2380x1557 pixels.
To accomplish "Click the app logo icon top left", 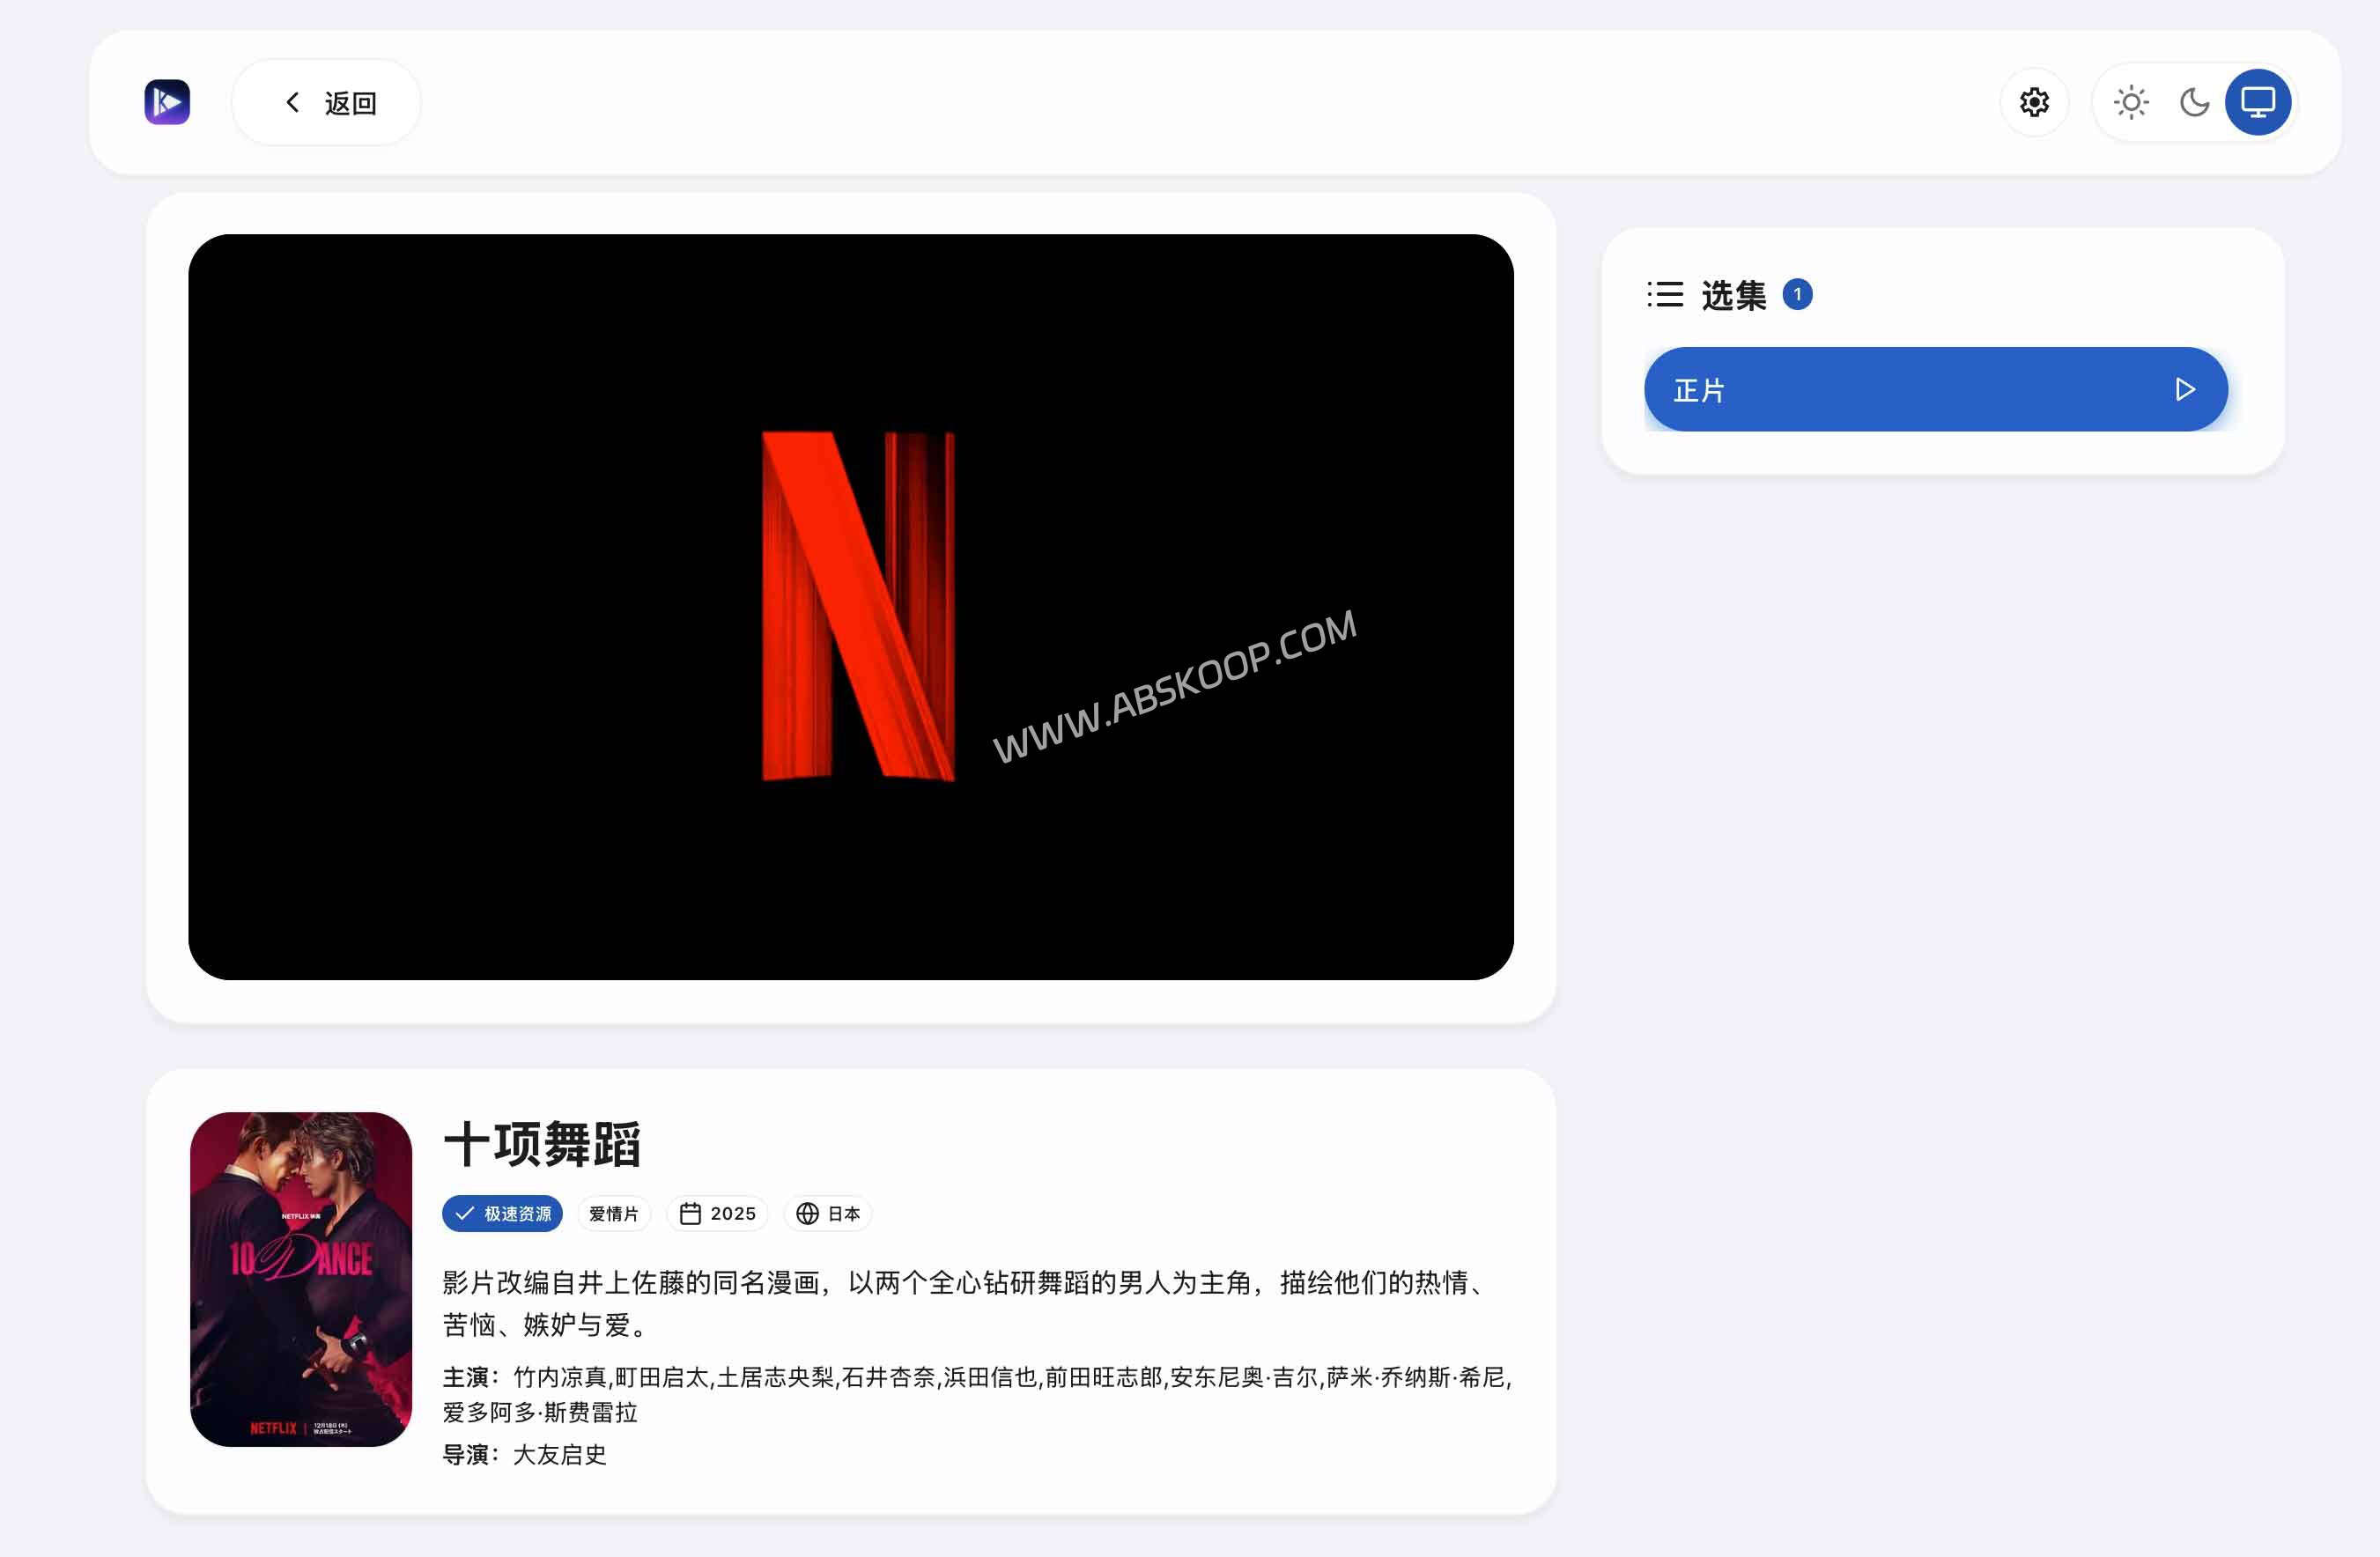I will click(x=167, y=101).
